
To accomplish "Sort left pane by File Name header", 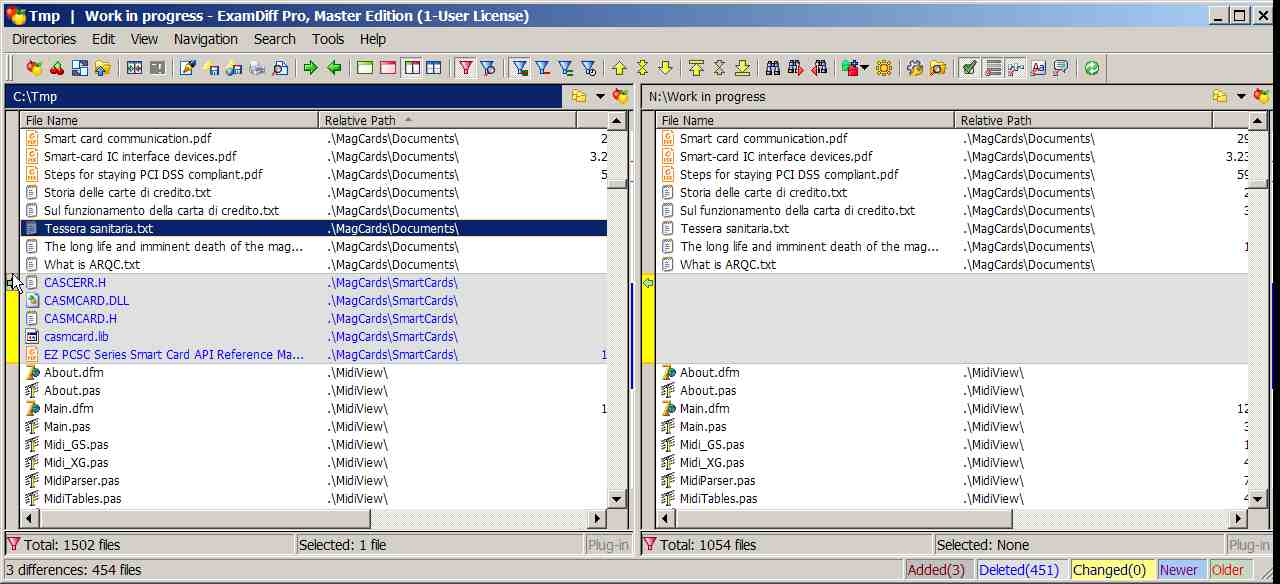I will point(170,120).
